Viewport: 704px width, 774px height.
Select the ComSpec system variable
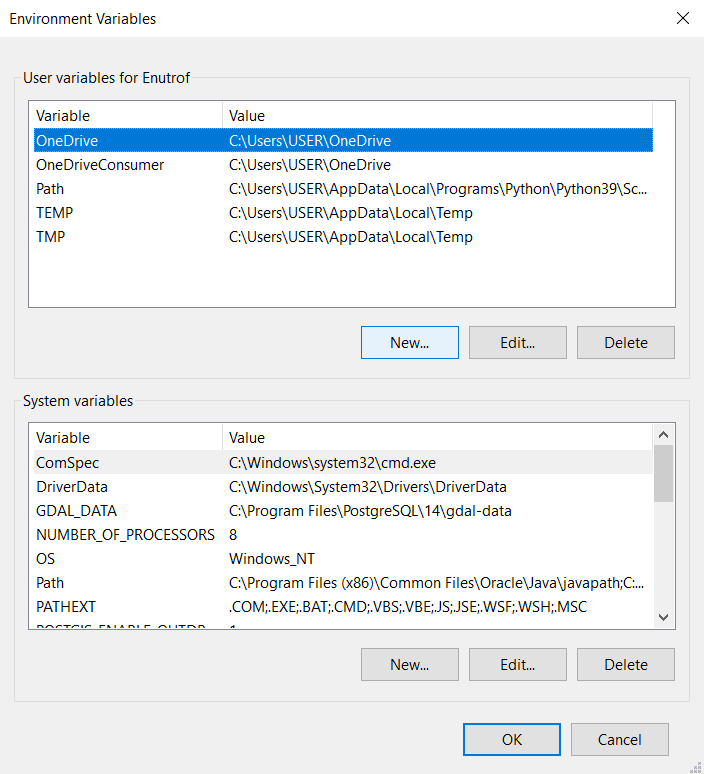coord(343,463)
